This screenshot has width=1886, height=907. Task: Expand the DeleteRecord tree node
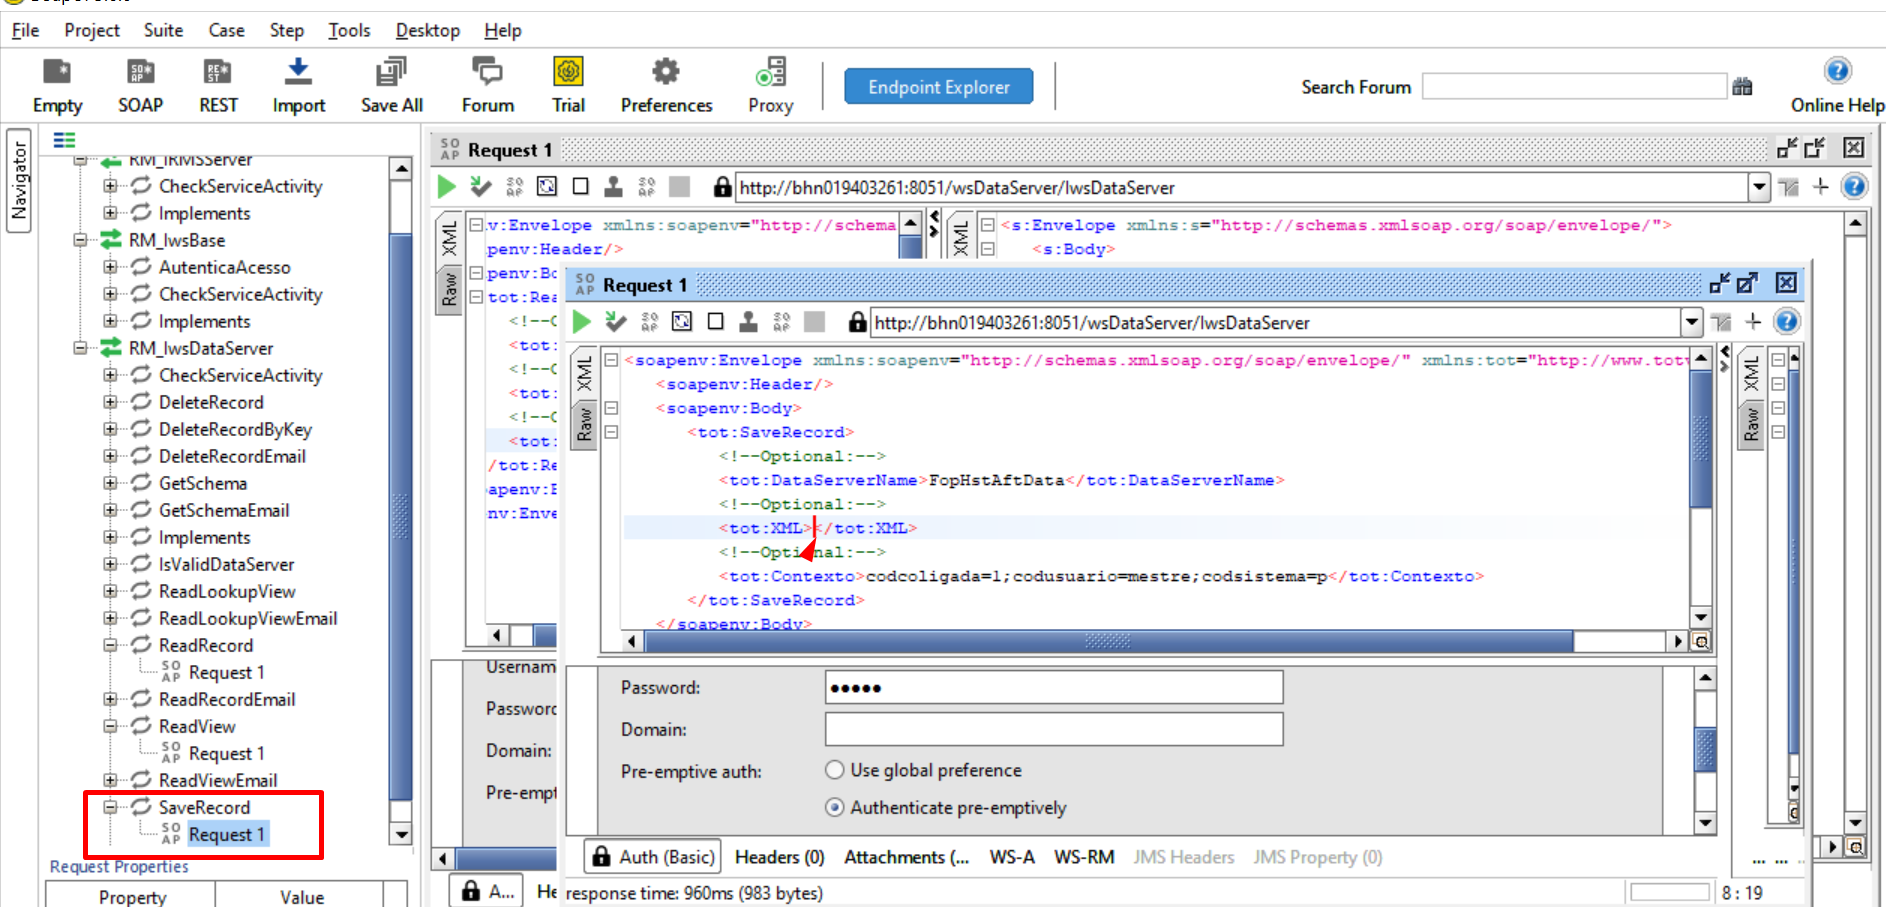tap(110, 402)
